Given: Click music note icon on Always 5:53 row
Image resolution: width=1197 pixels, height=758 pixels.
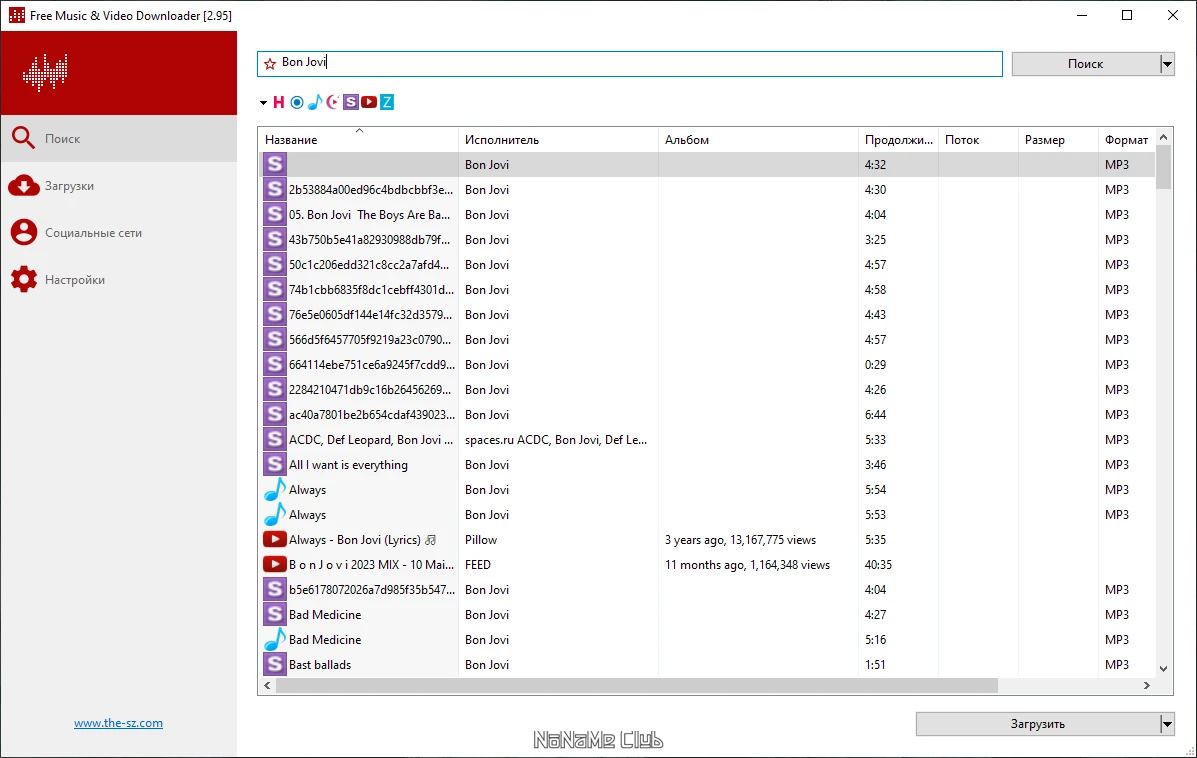Looking at the screenshot, I should click(275, 514).
